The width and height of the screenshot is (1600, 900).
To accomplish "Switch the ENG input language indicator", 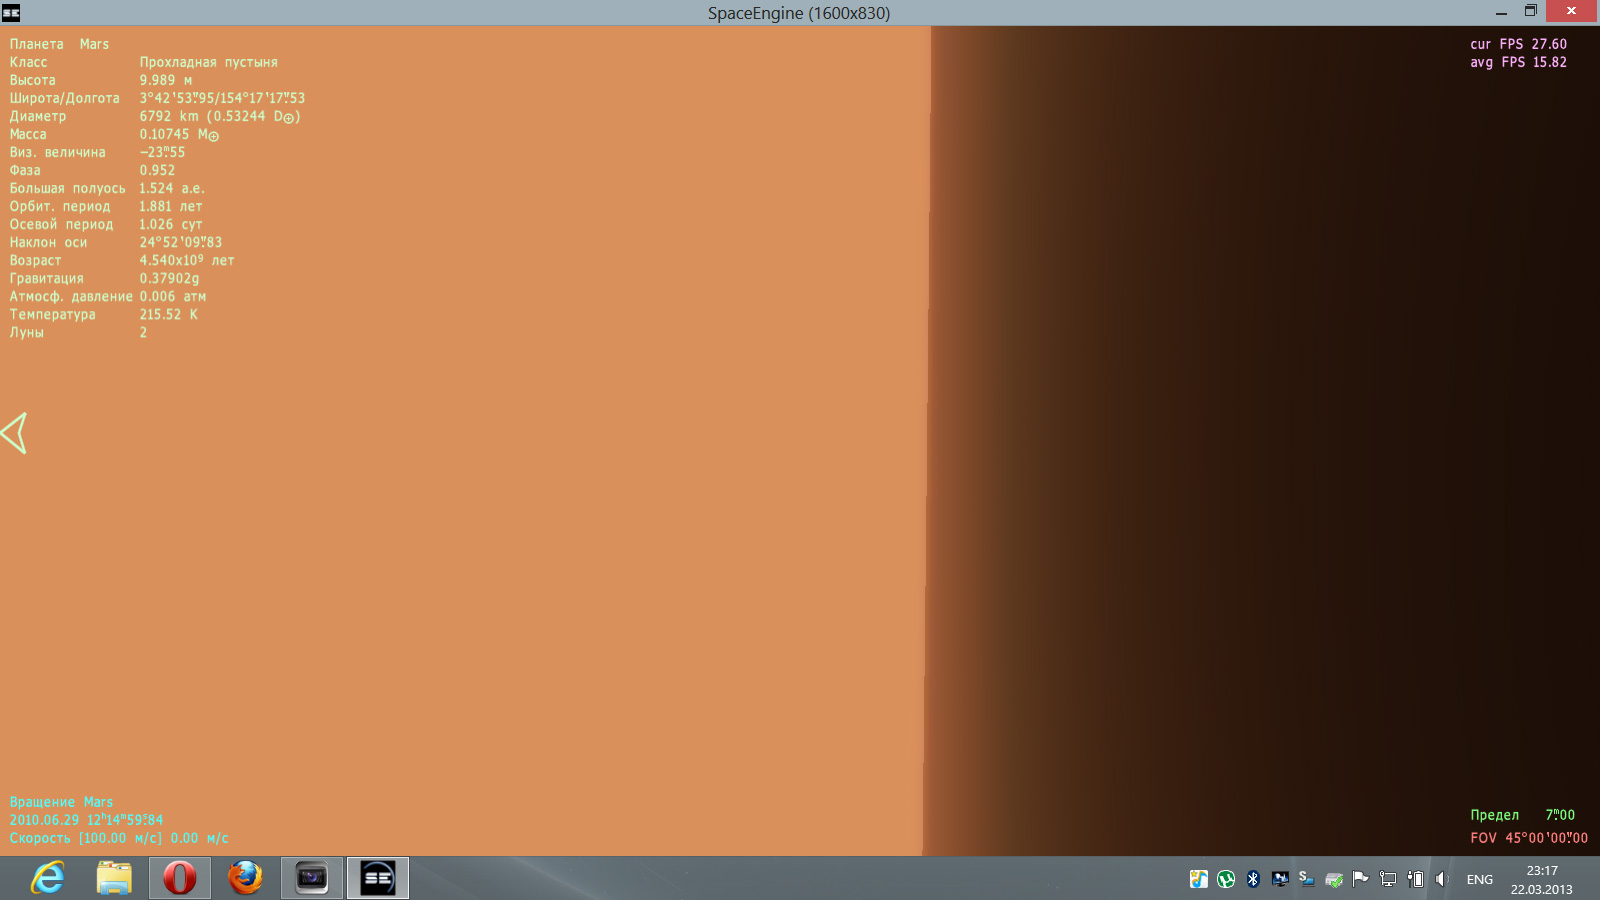I will click(1480, 880).
